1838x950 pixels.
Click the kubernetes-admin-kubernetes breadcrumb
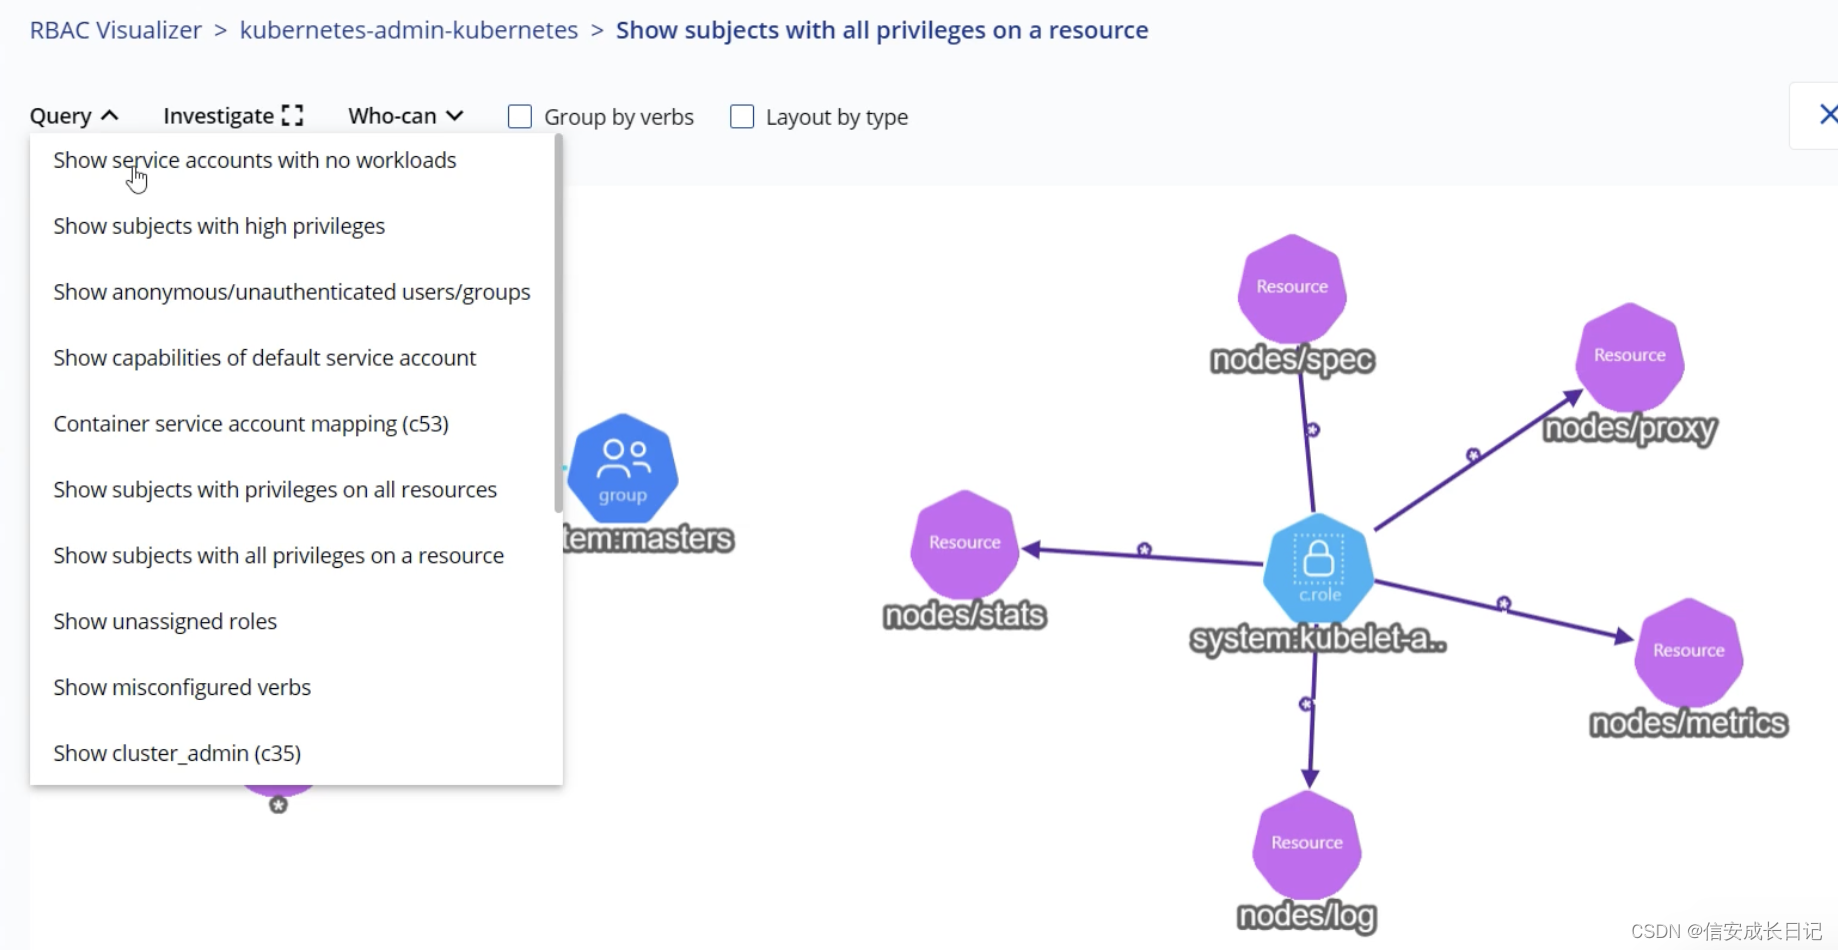click(409, 29)
